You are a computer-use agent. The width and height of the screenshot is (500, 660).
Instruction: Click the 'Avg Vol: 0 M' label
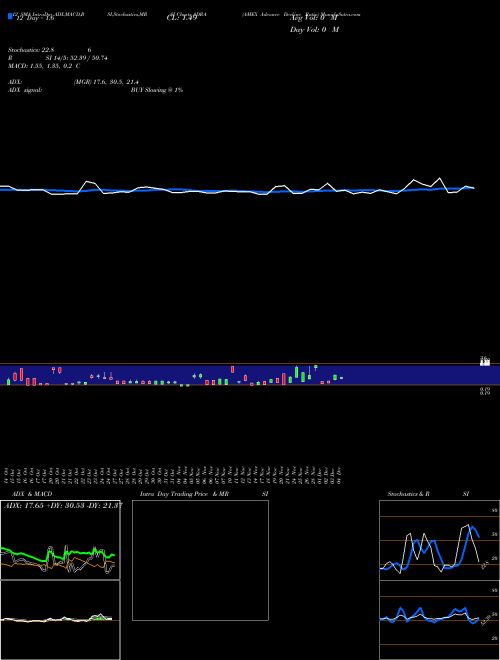(314, 18)
